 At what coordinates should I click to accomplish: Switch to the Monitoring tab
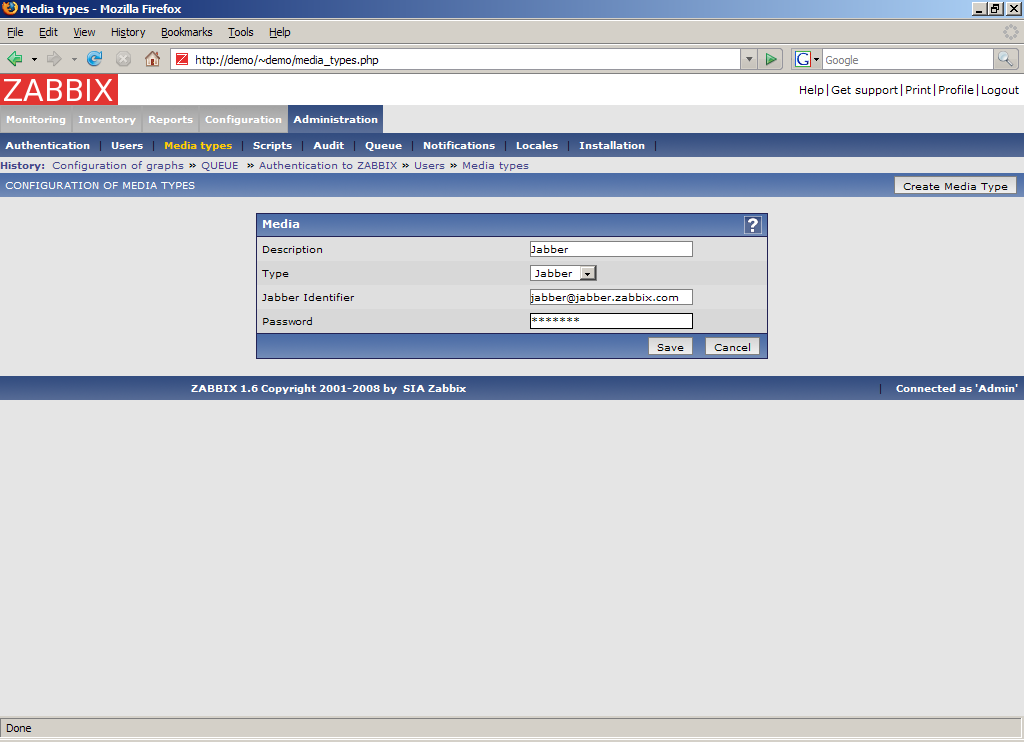[x=36, y=120]
